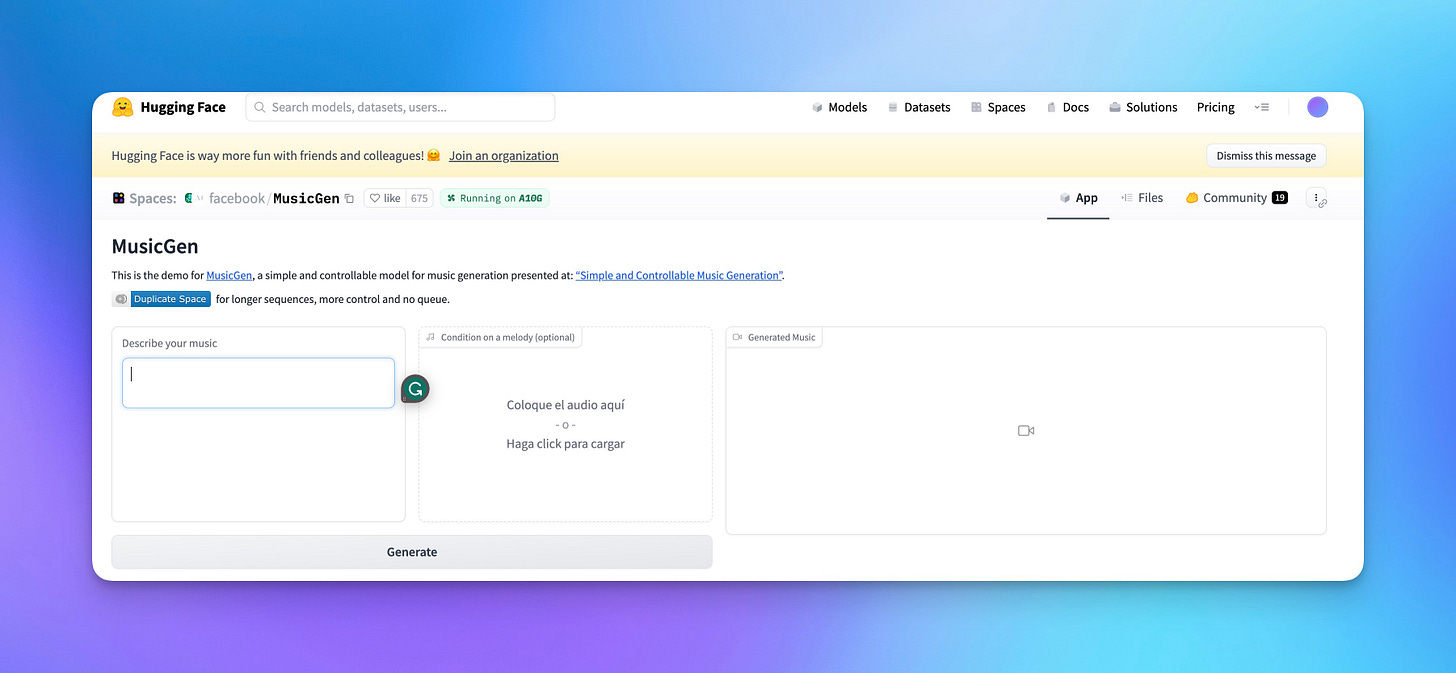
Task: Click the melody upload drop area
Action: (x=565, y=424)
